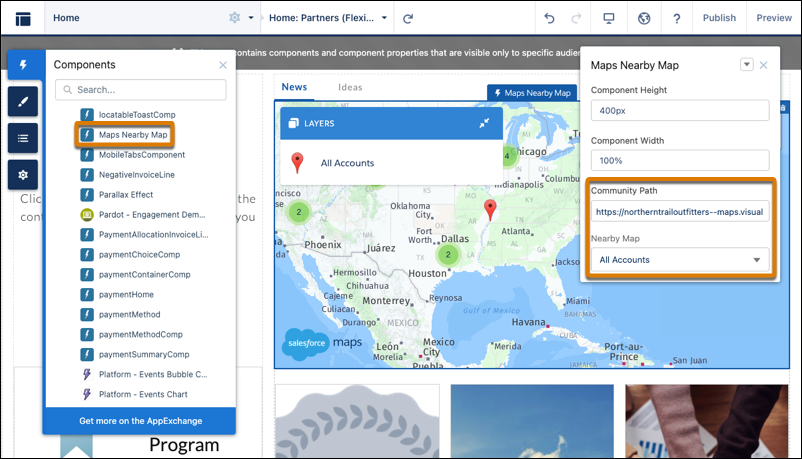Preview the site

click(774, 18)
